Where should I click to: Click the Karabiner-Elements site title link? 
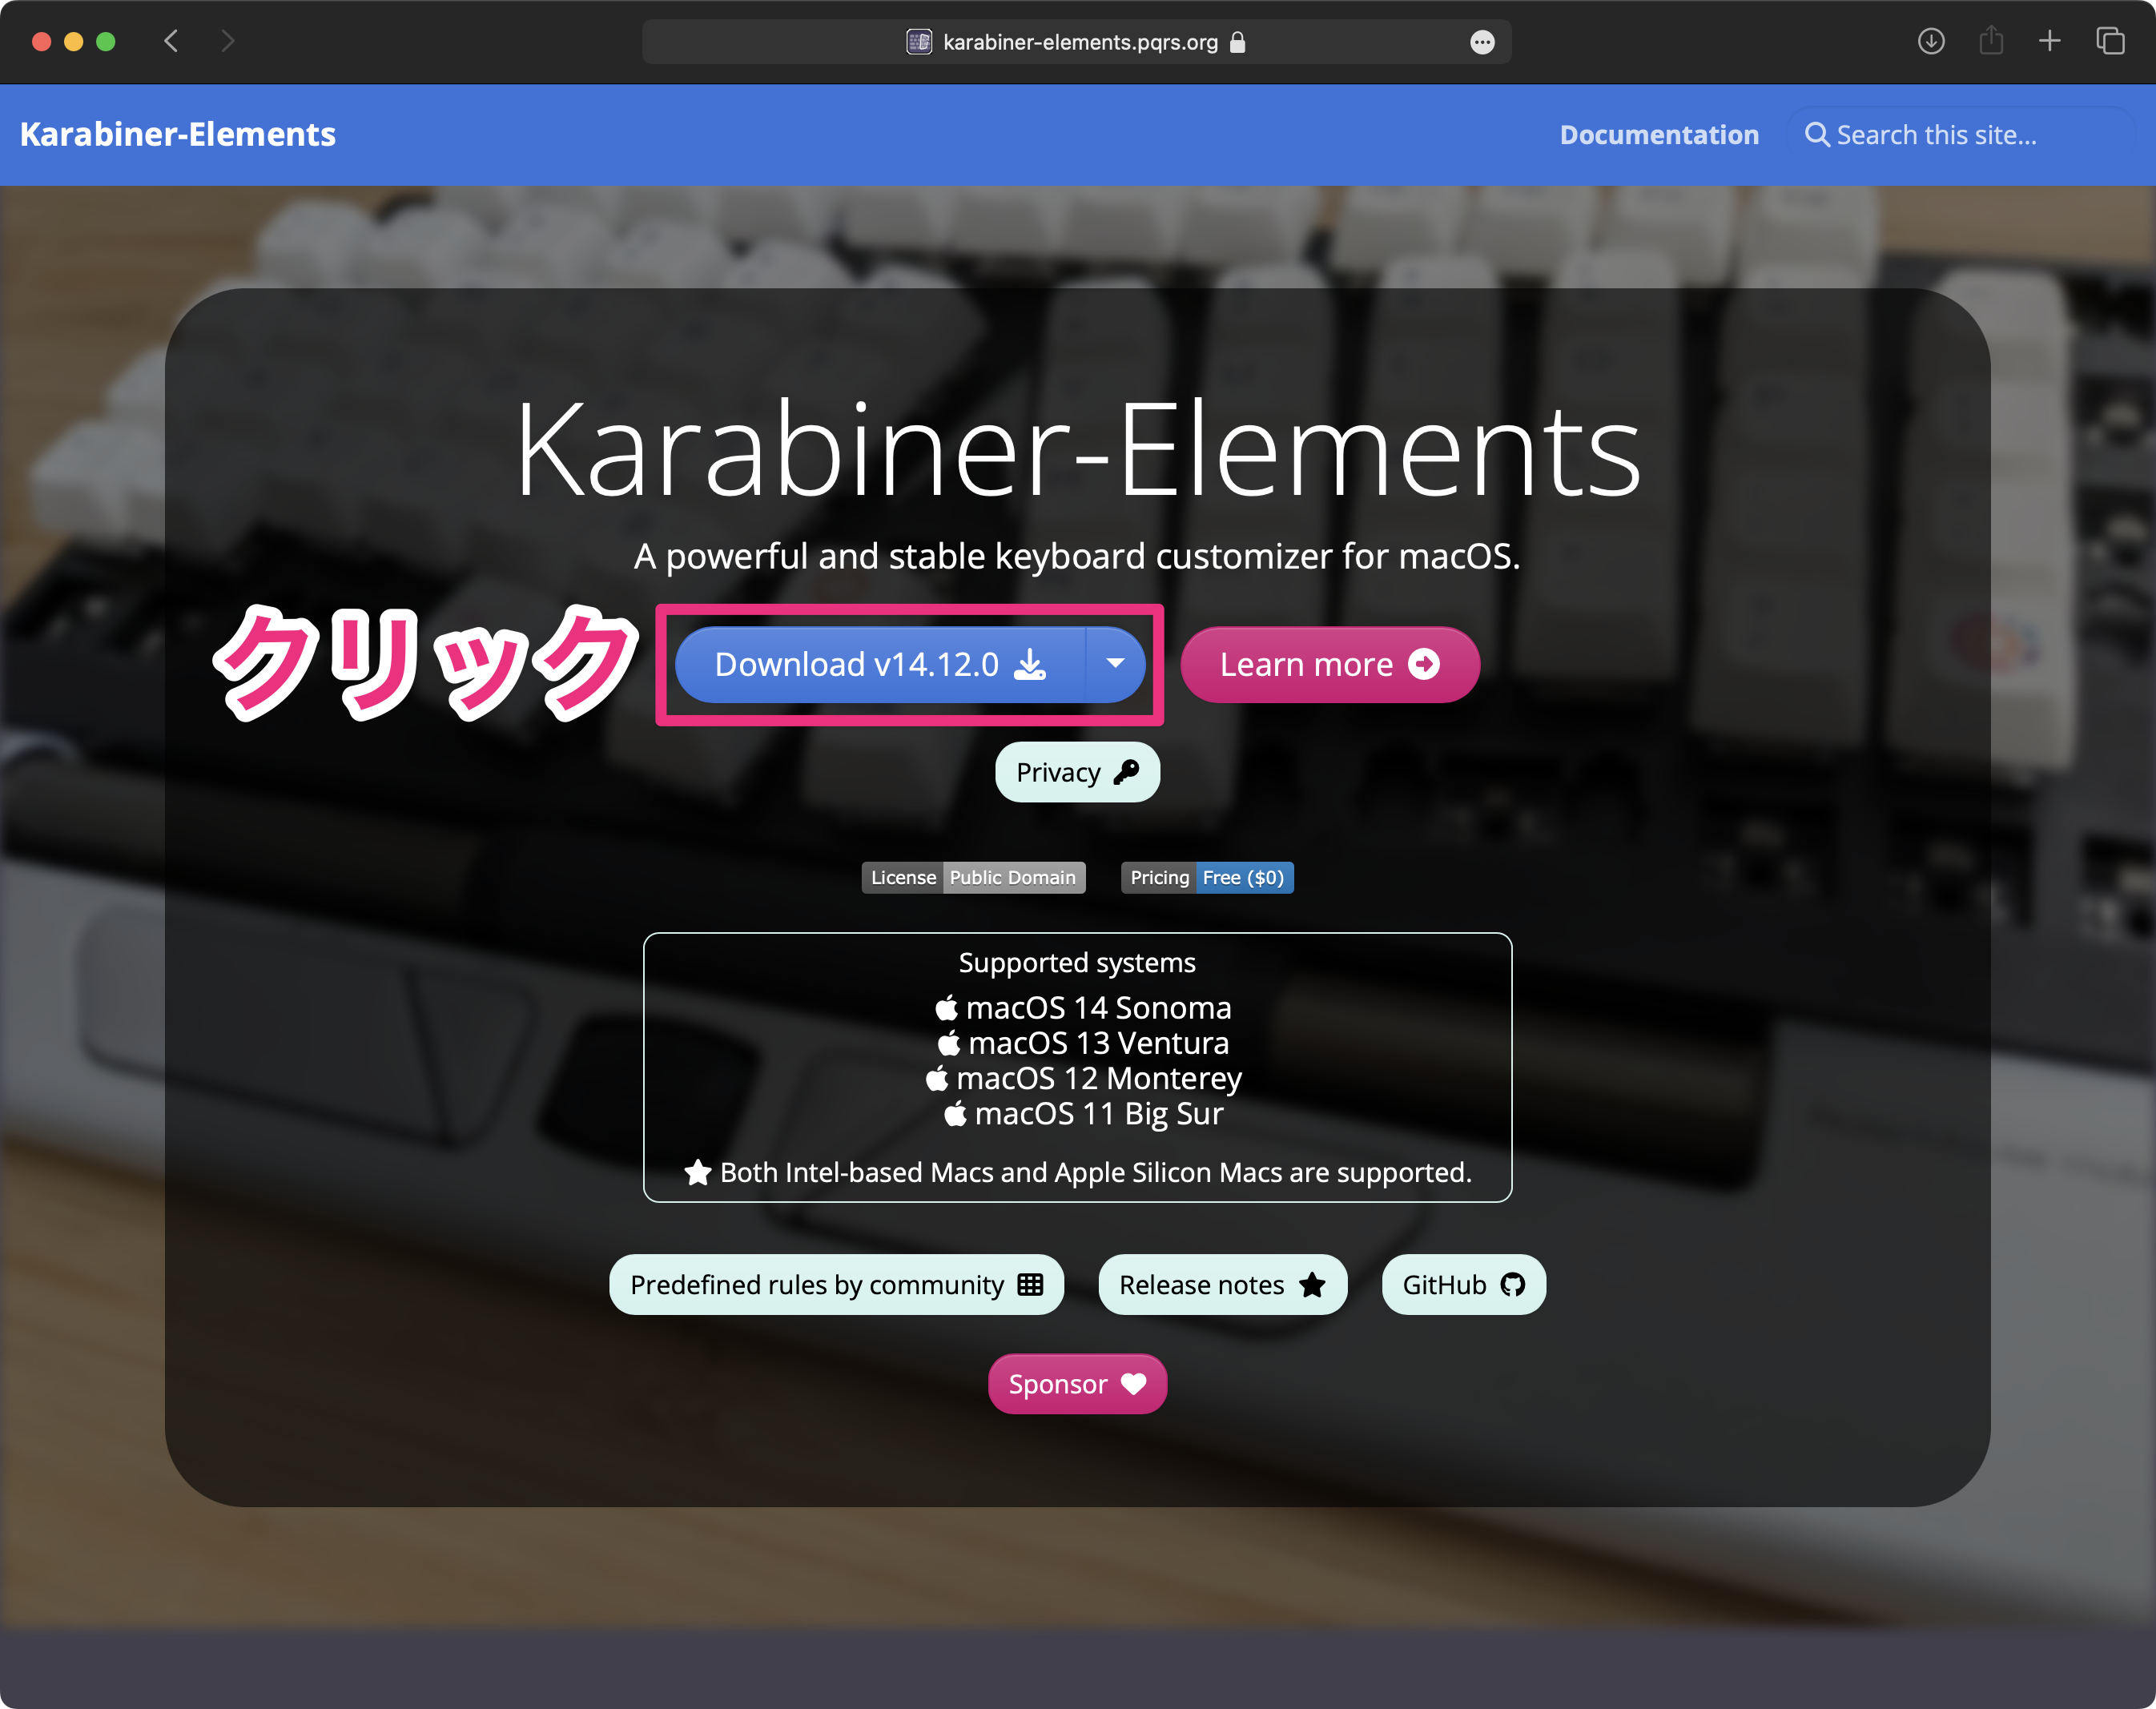pyautogui.click(x=178, y=135)
